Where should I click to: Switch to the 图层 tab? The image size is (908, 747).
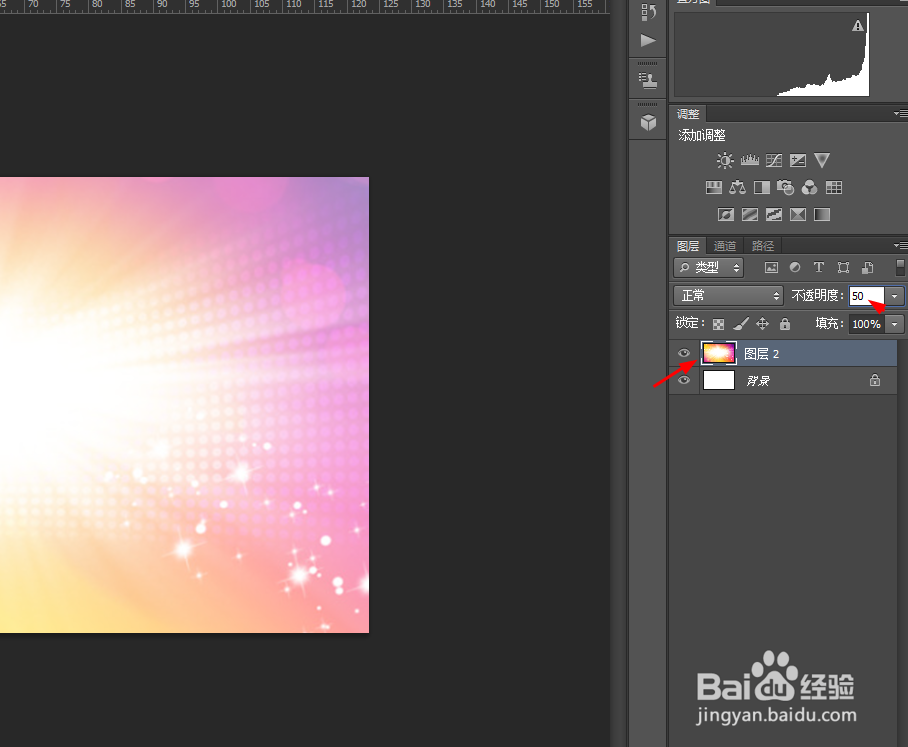click(x=688, y=246)
